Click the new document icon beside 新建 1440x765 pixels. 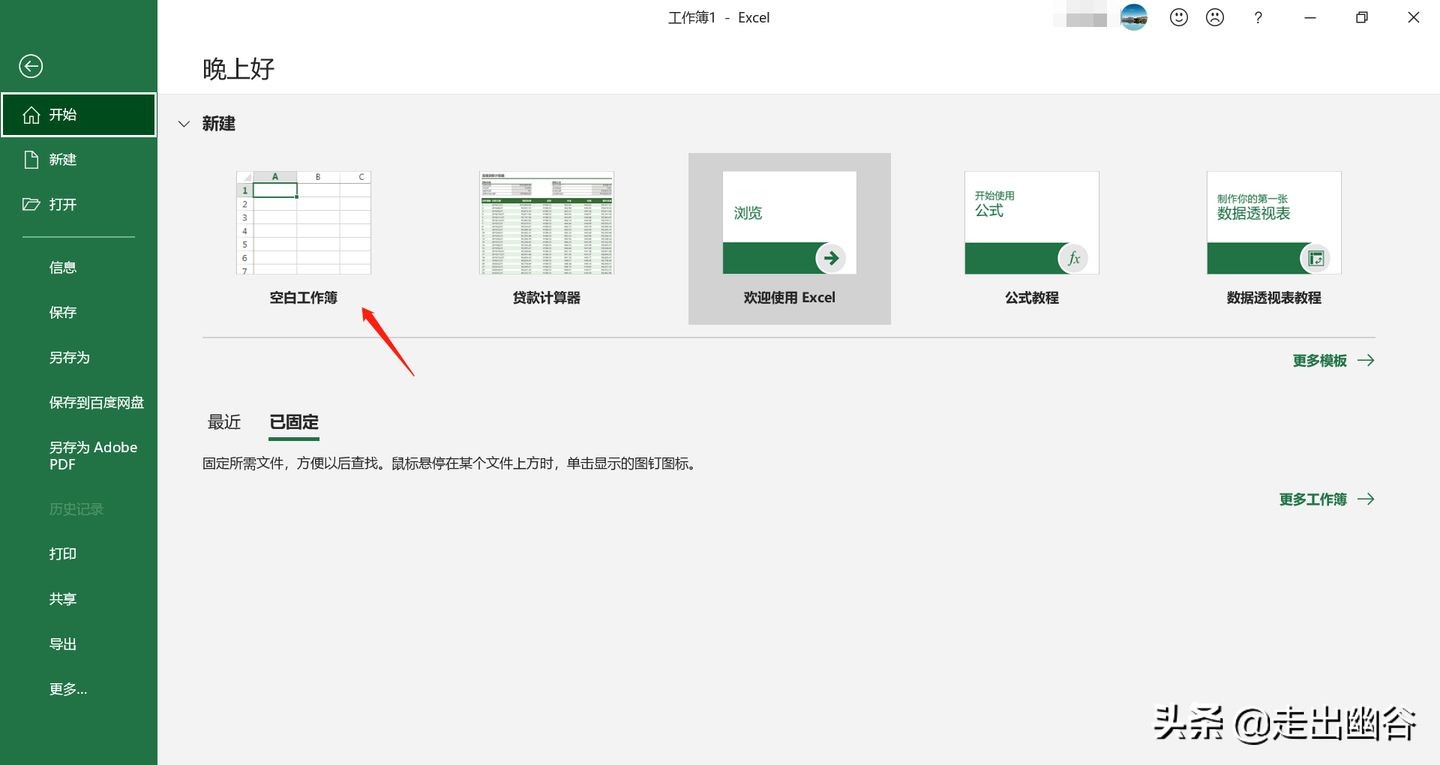(x=31, y=159)
